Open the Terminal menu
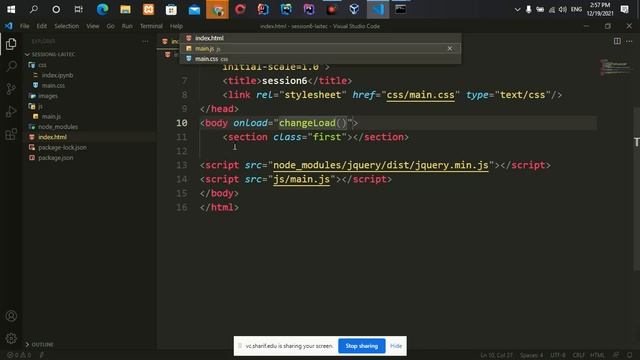 point(151,26)
